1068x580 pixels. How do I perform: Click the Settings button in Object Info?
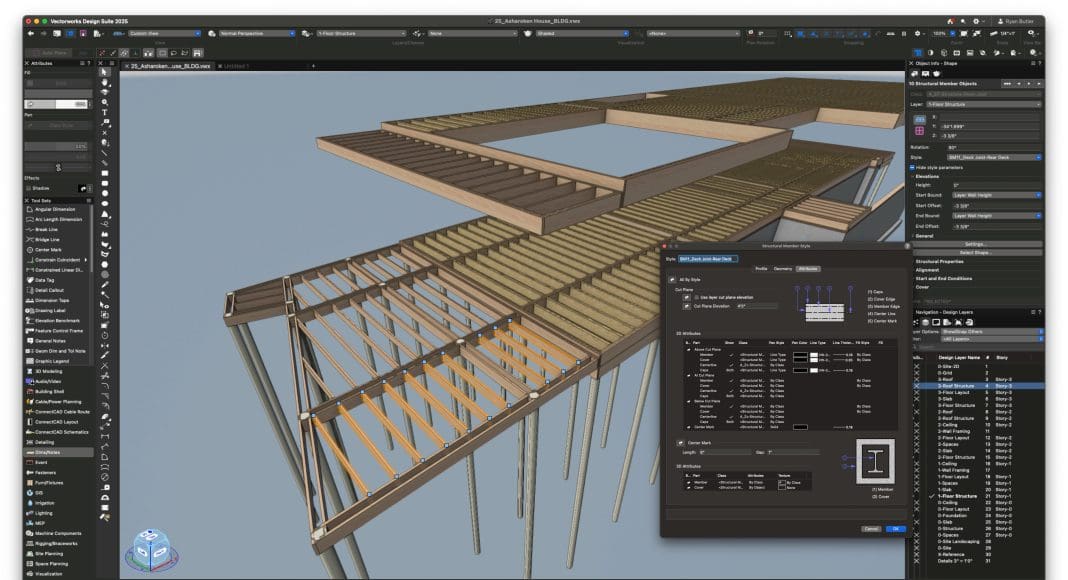tap(975, 243)
